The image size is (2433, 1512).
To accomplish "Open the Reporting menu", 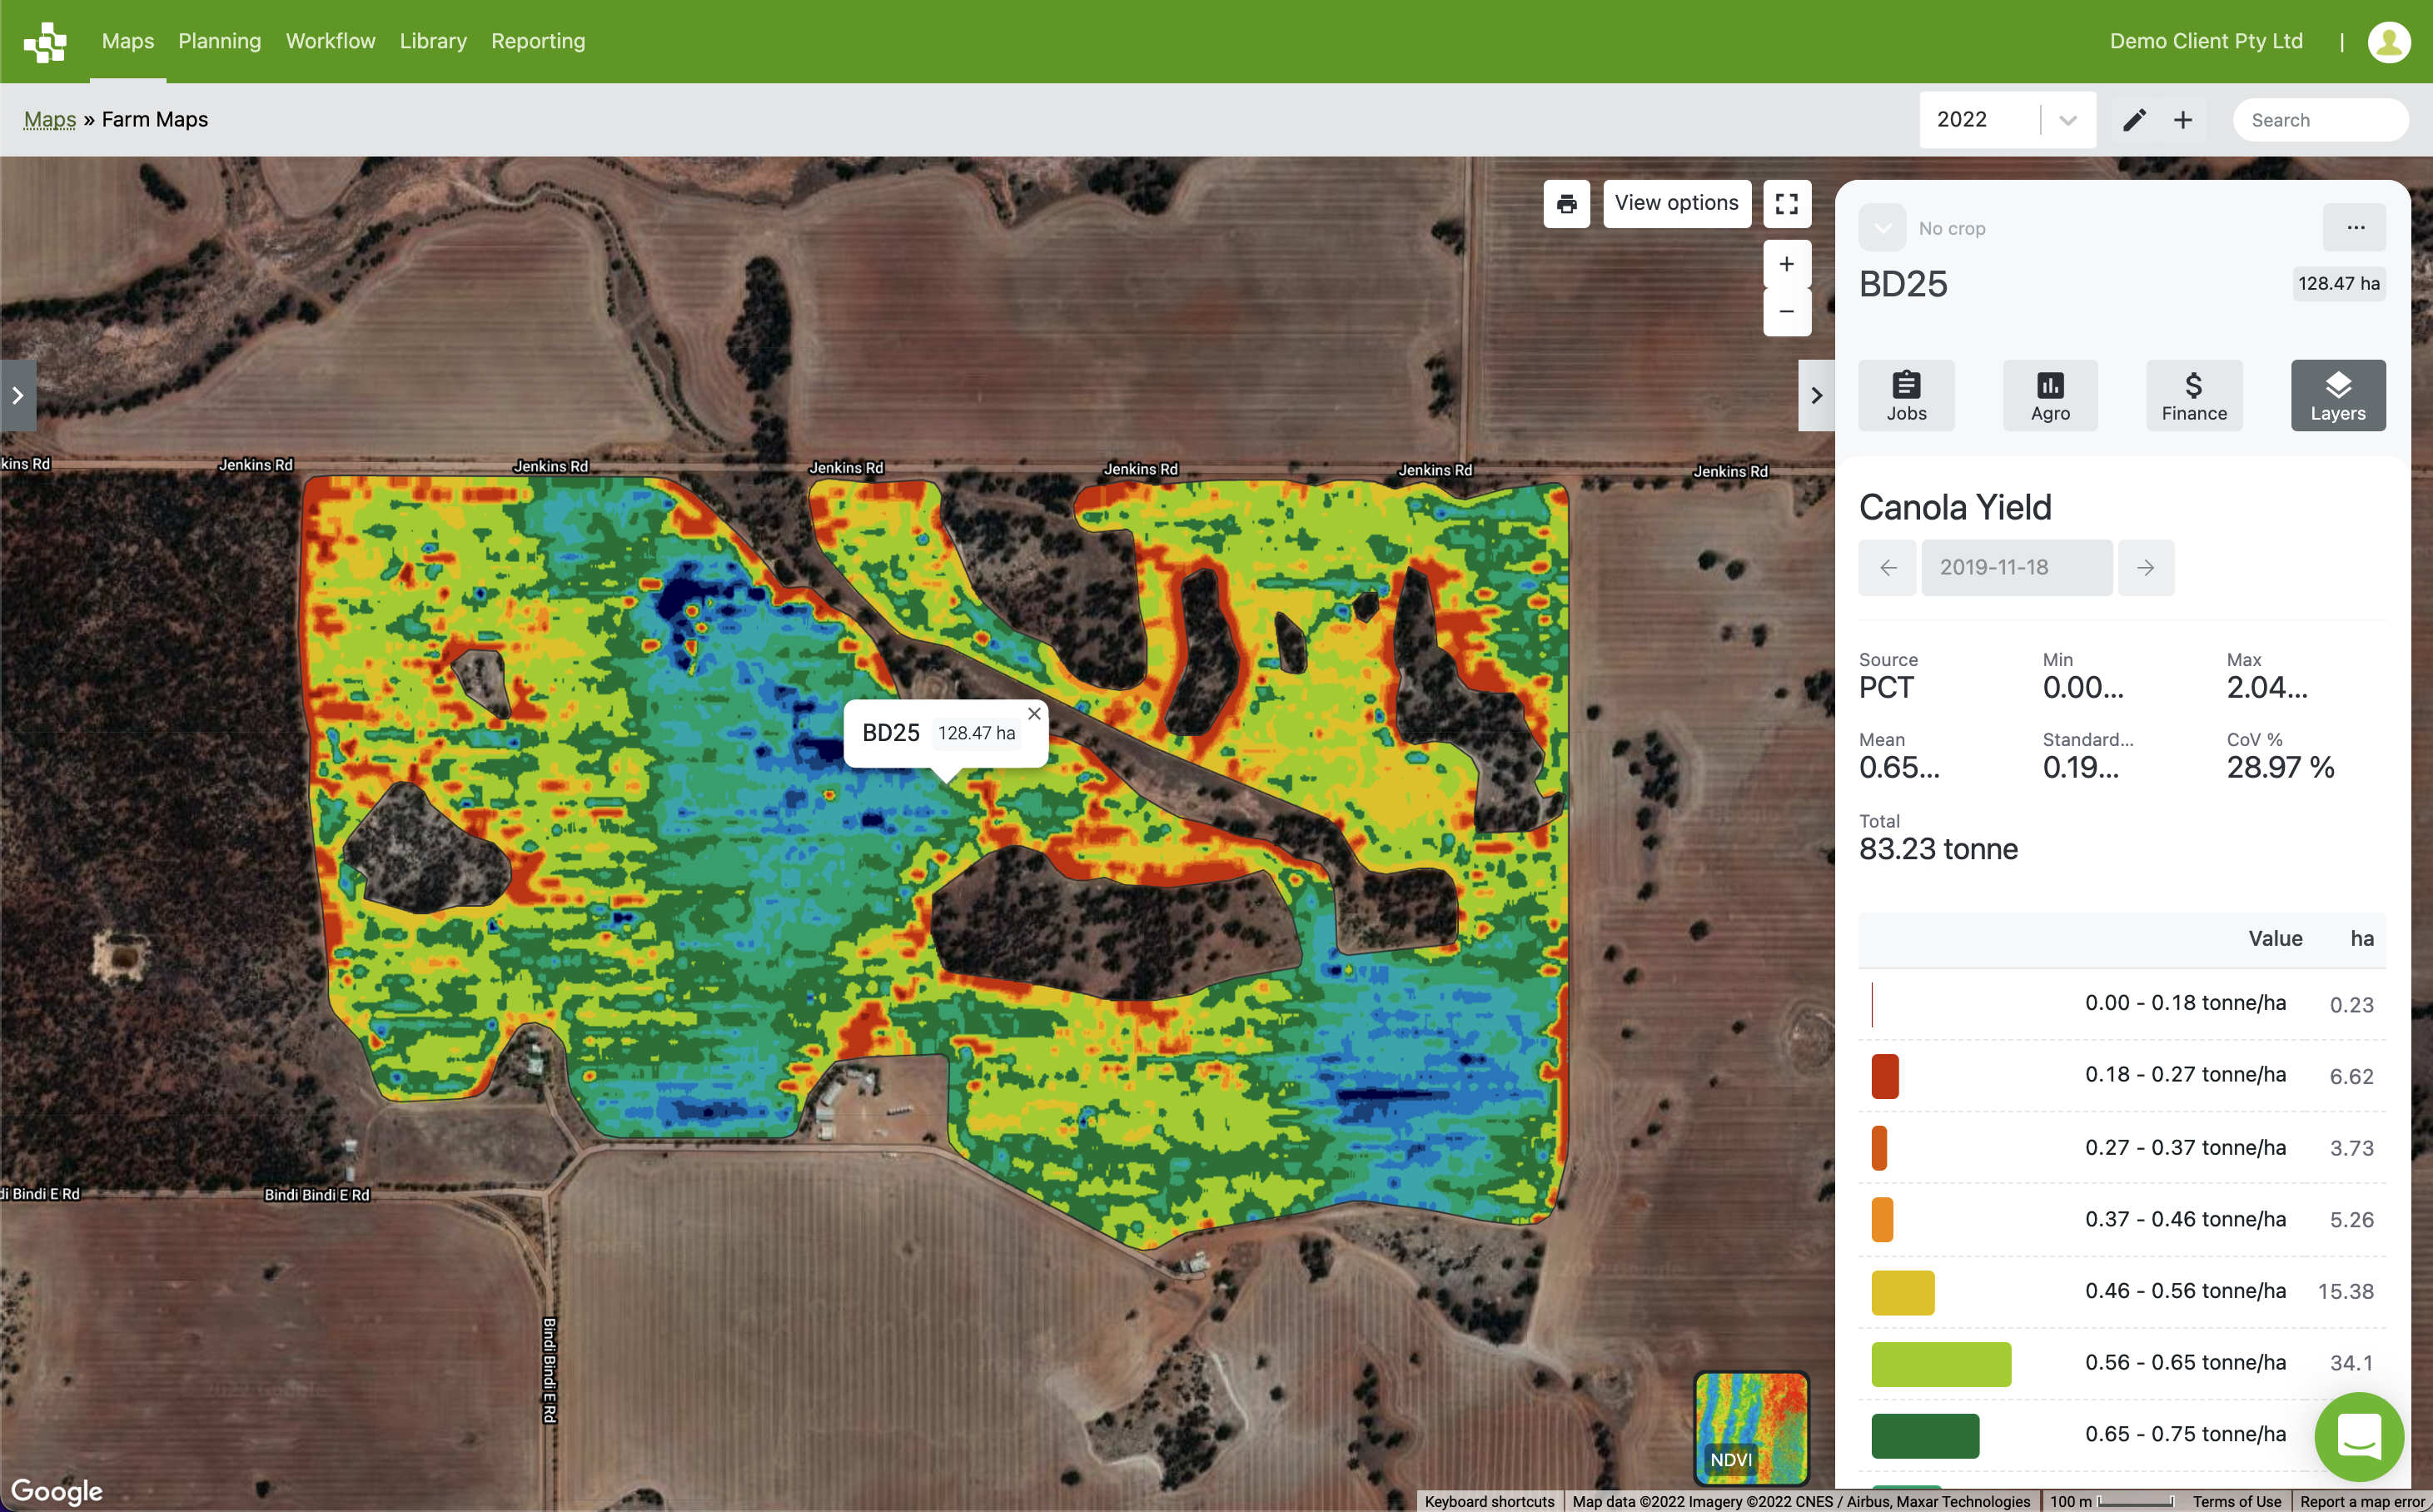I will click(x=538, y=42).
